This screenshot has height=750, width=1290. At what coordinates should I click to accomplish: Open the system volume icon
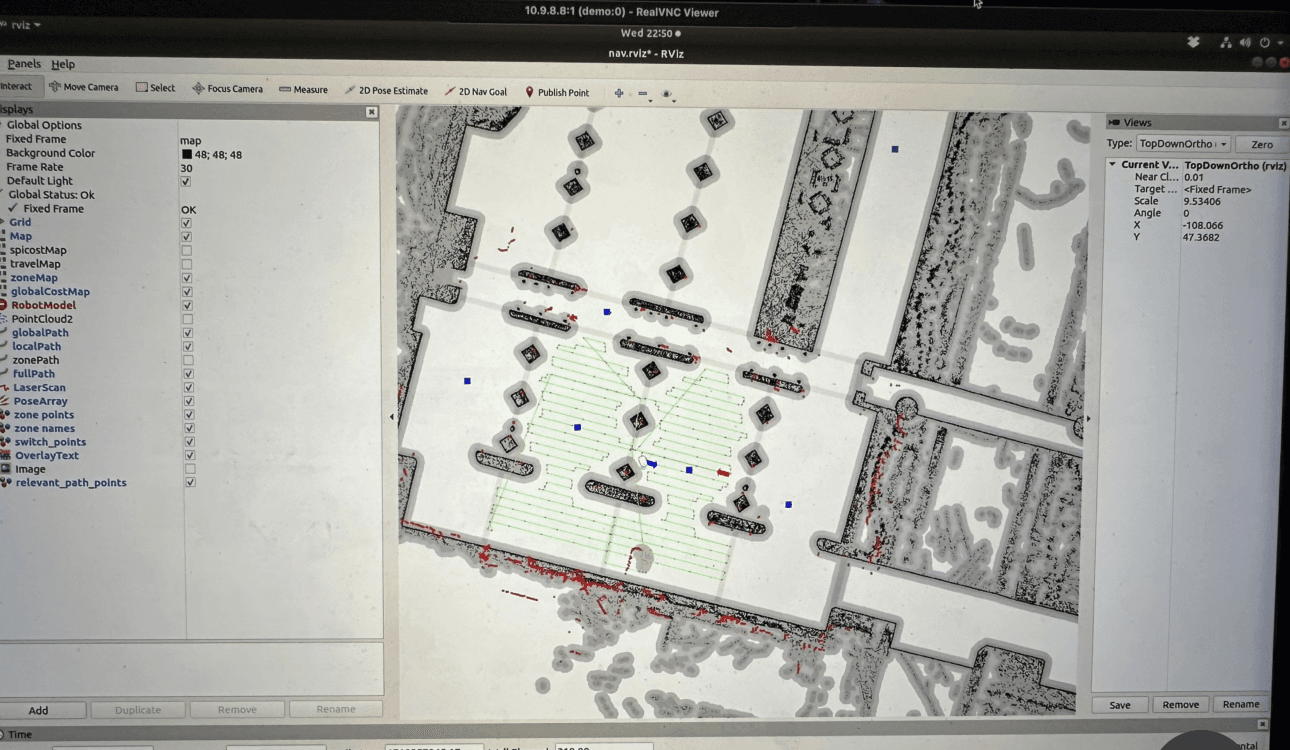point(1245,43)
